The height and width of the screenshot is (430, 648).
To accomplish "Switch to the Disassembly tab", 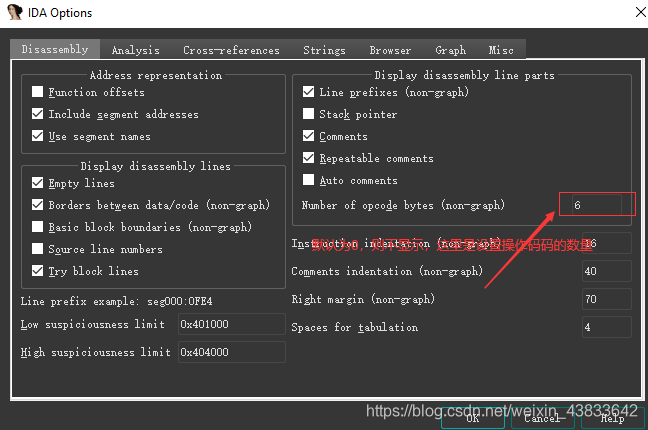I will coord(55,49).
